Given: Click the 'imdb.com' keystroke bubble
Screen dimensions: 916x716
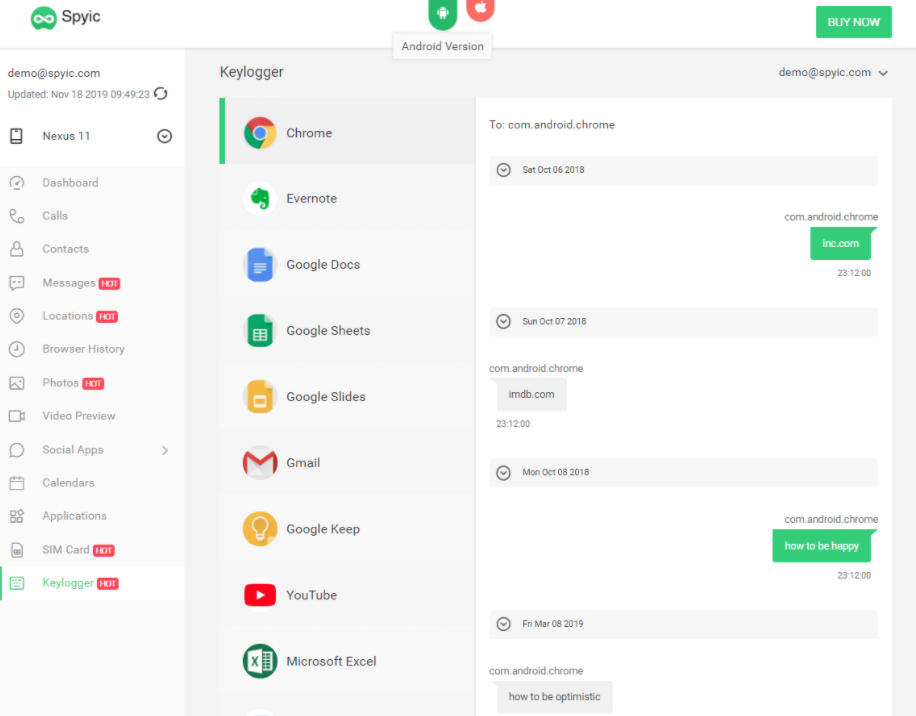Looking at the screenshot, I should (x=531, y=394).
